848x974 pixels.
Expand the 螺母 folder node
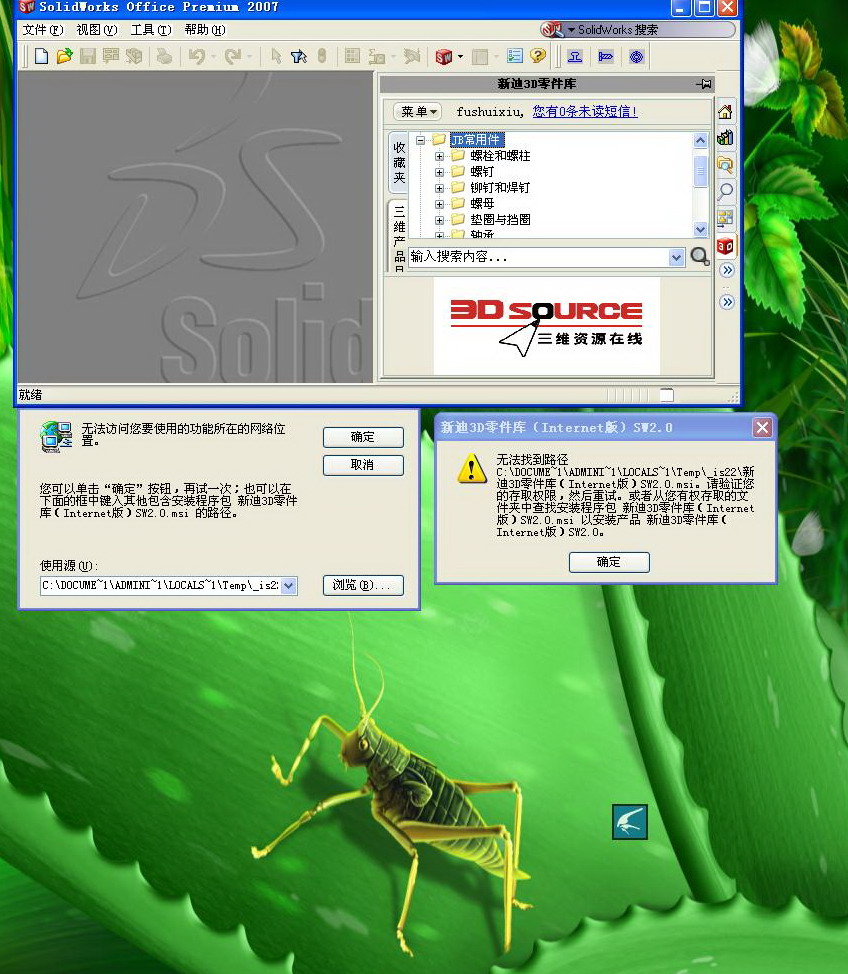[x=439, y=204]
